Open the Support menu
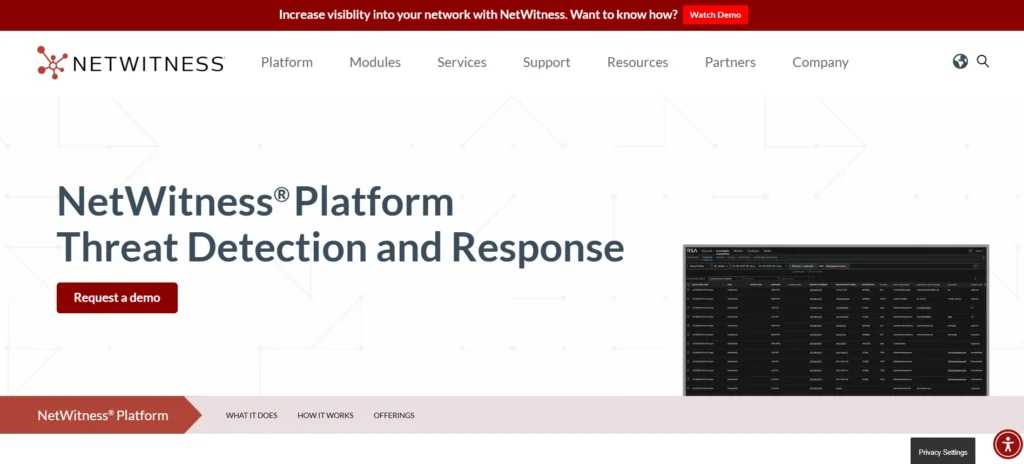 coord(547,62)
